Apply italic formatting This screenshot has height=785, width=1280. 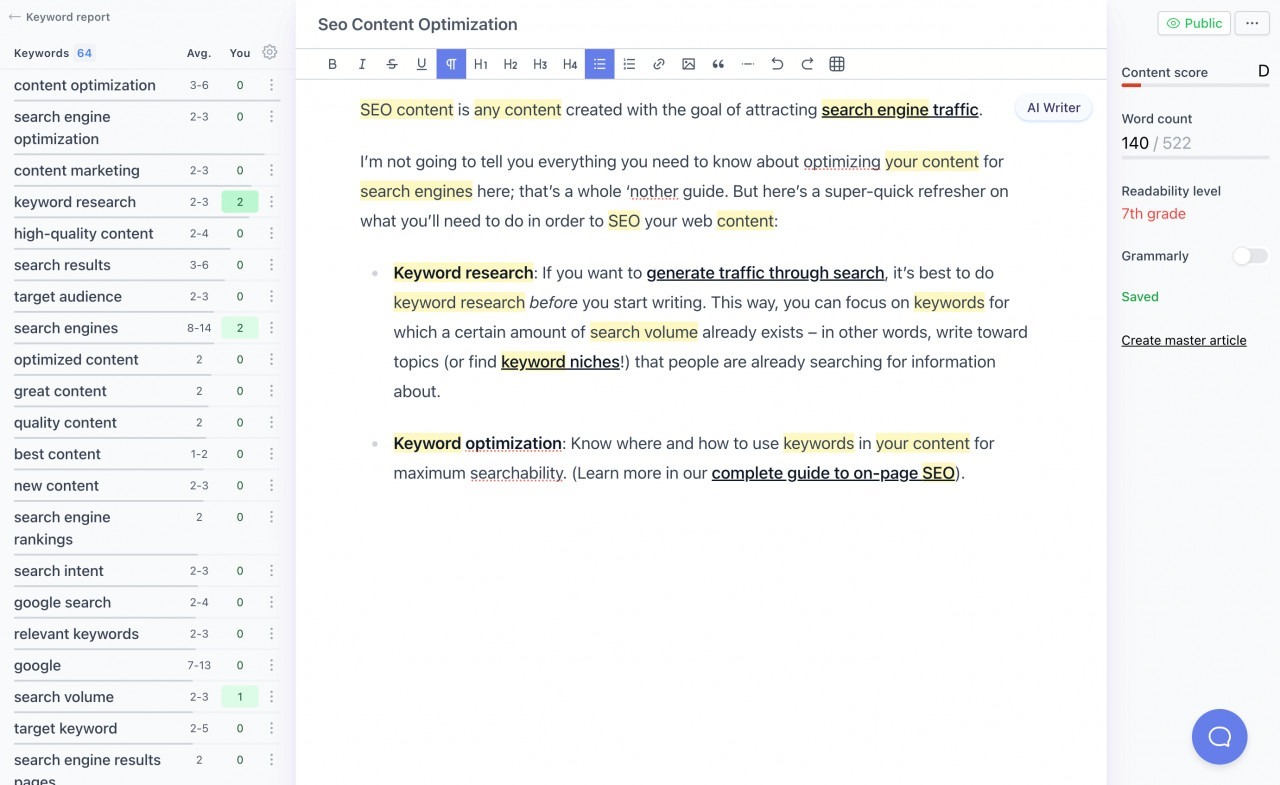pos(362,64)
